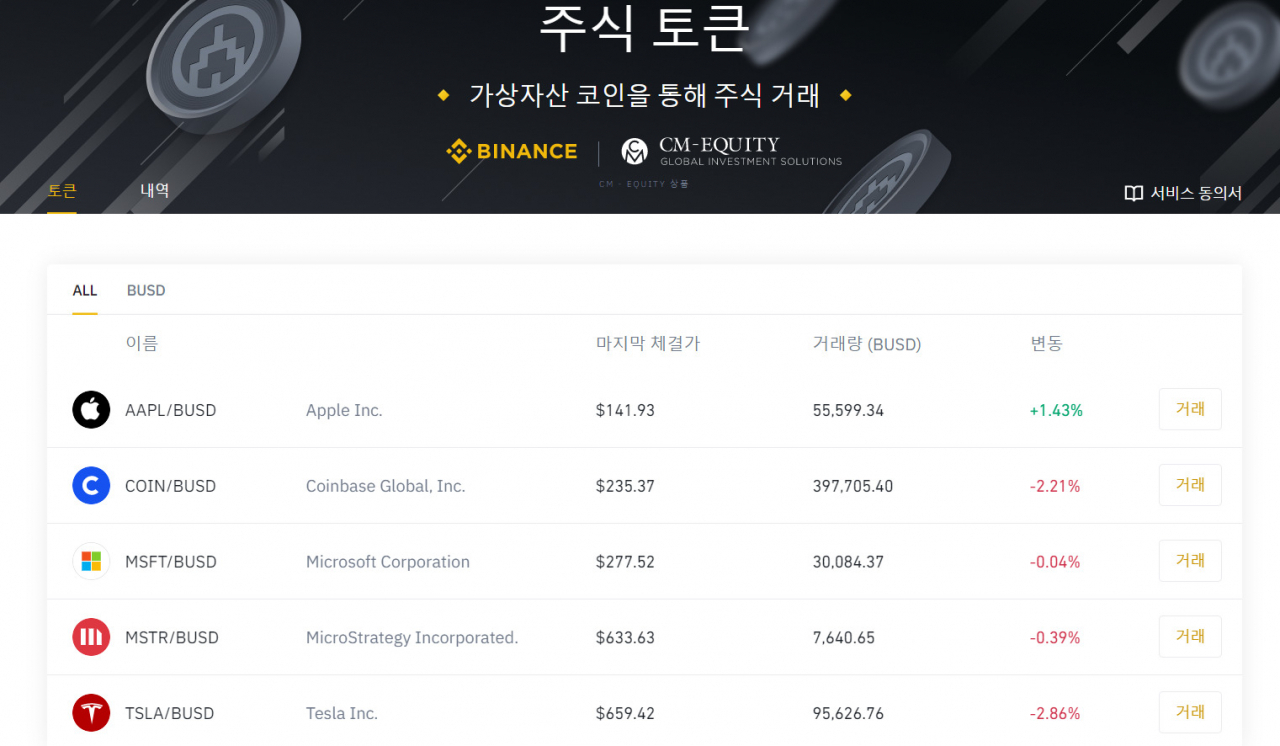Open the 서비스 동의서 link
The height and width of the screenshot is (746, 1280).
point(1196,194)
